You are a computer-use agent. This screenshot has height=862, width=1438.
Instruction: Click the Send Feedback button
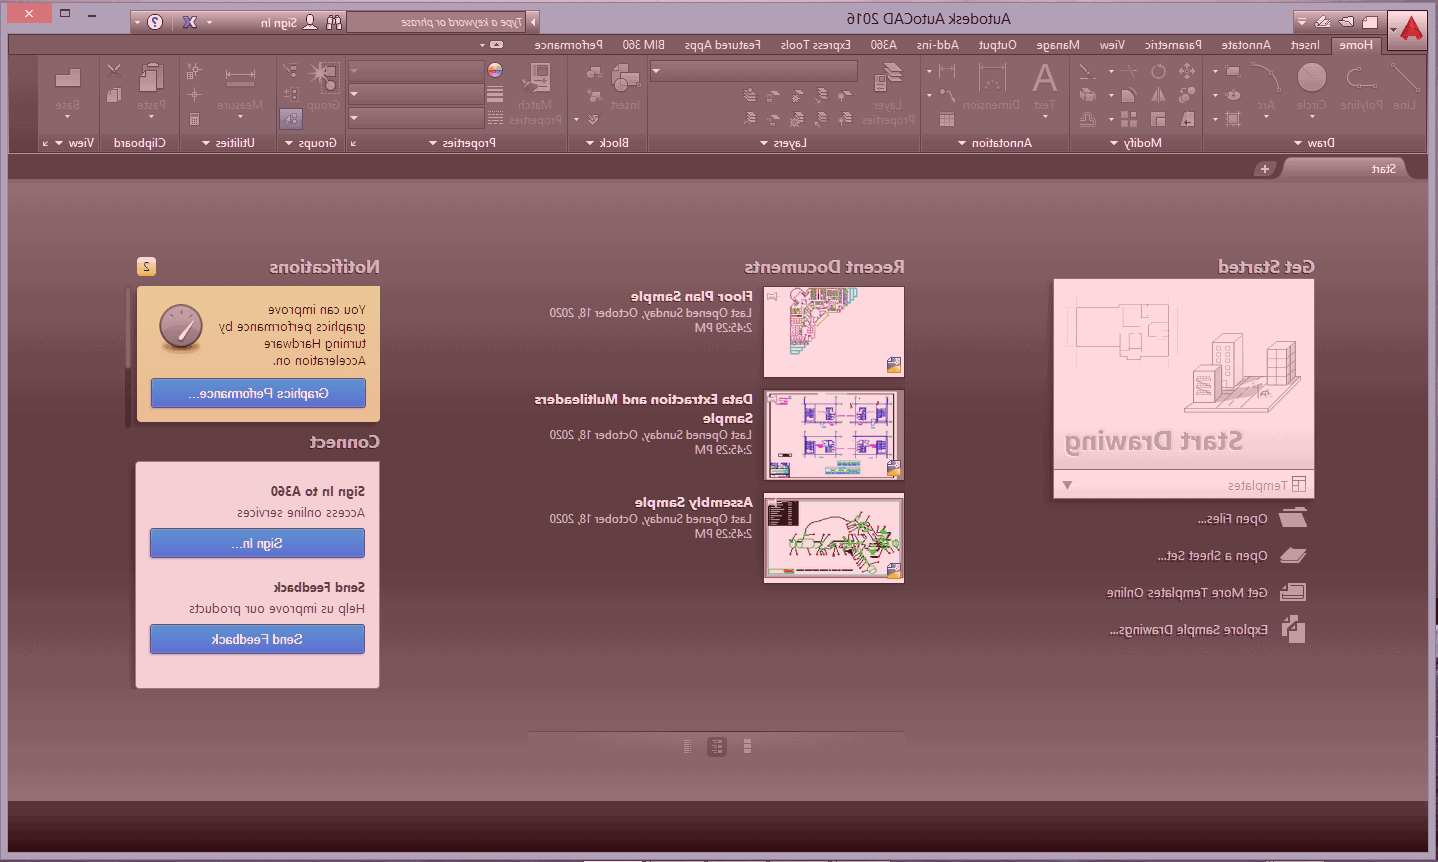pyautogui.click(x=257, y=639)
